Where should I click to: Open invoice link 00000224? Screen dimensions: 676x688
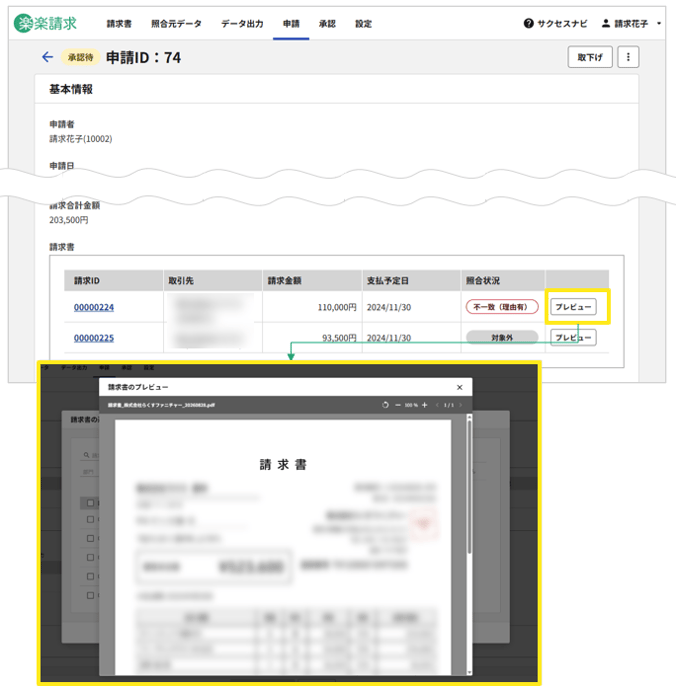pos(94,307)
